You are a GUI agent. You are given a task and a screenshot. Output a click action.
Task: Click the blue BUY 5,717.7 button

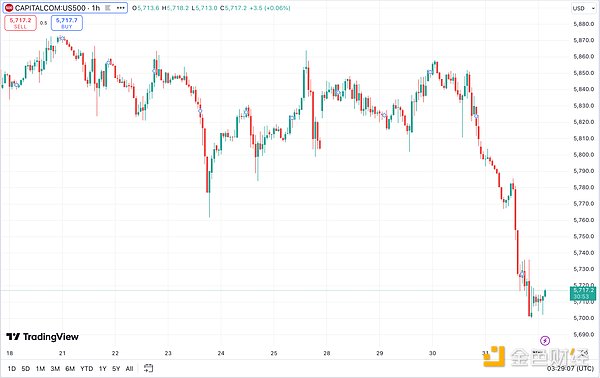point(67,23)
